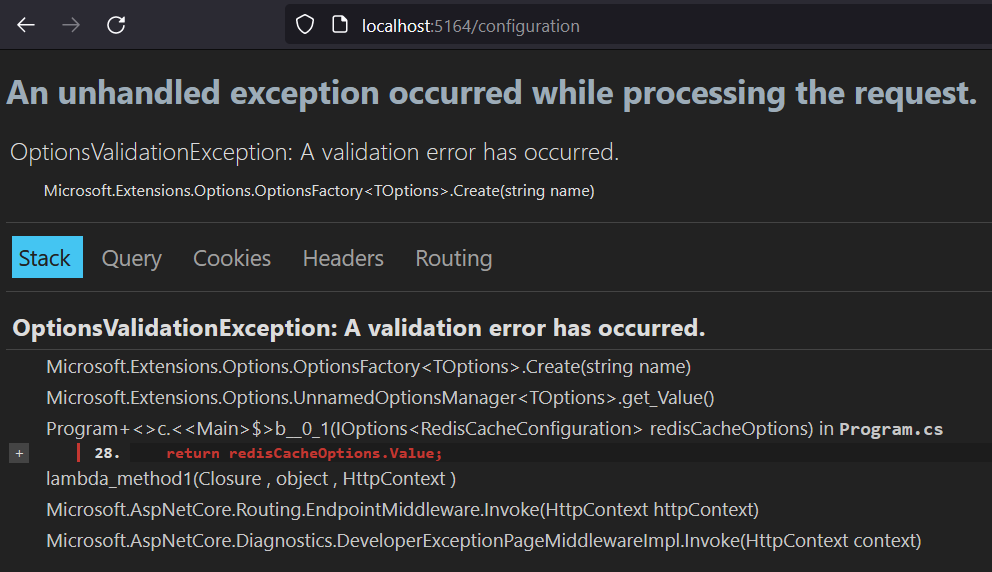Click the line number 28 marker
Viewport: 992px width, 572px height.
coord(107,453)
